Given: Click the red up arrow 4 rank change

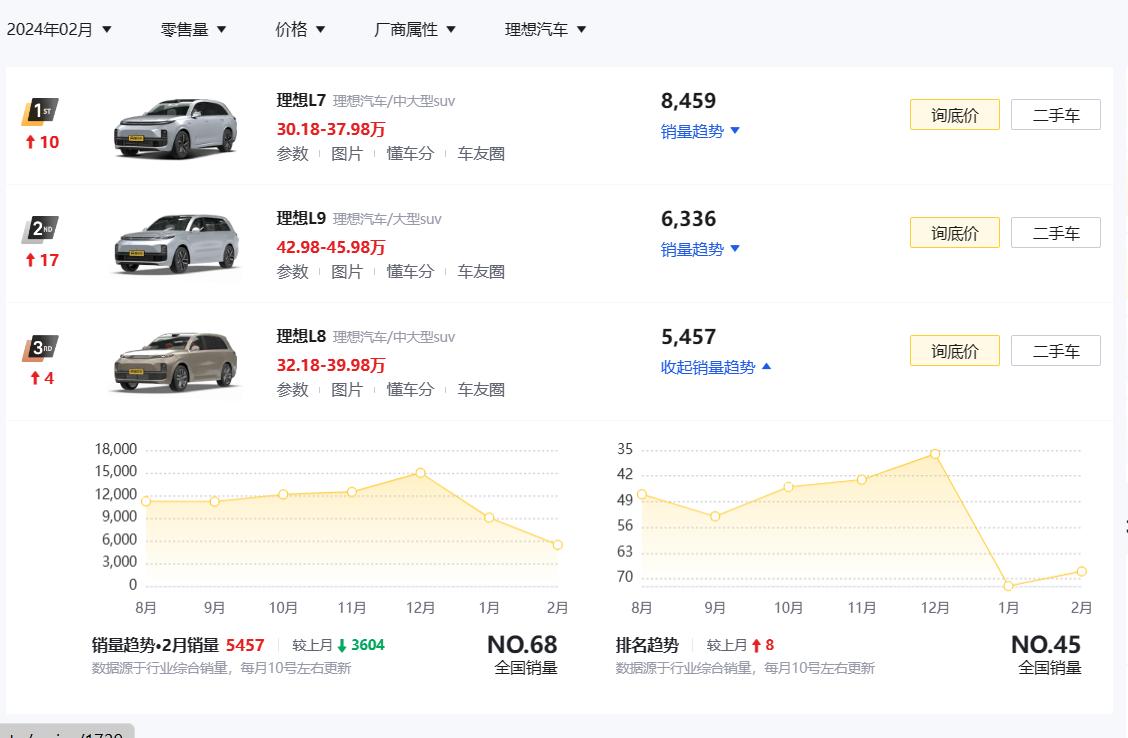Looking at the screenshot, I should [x=42, y=378].
